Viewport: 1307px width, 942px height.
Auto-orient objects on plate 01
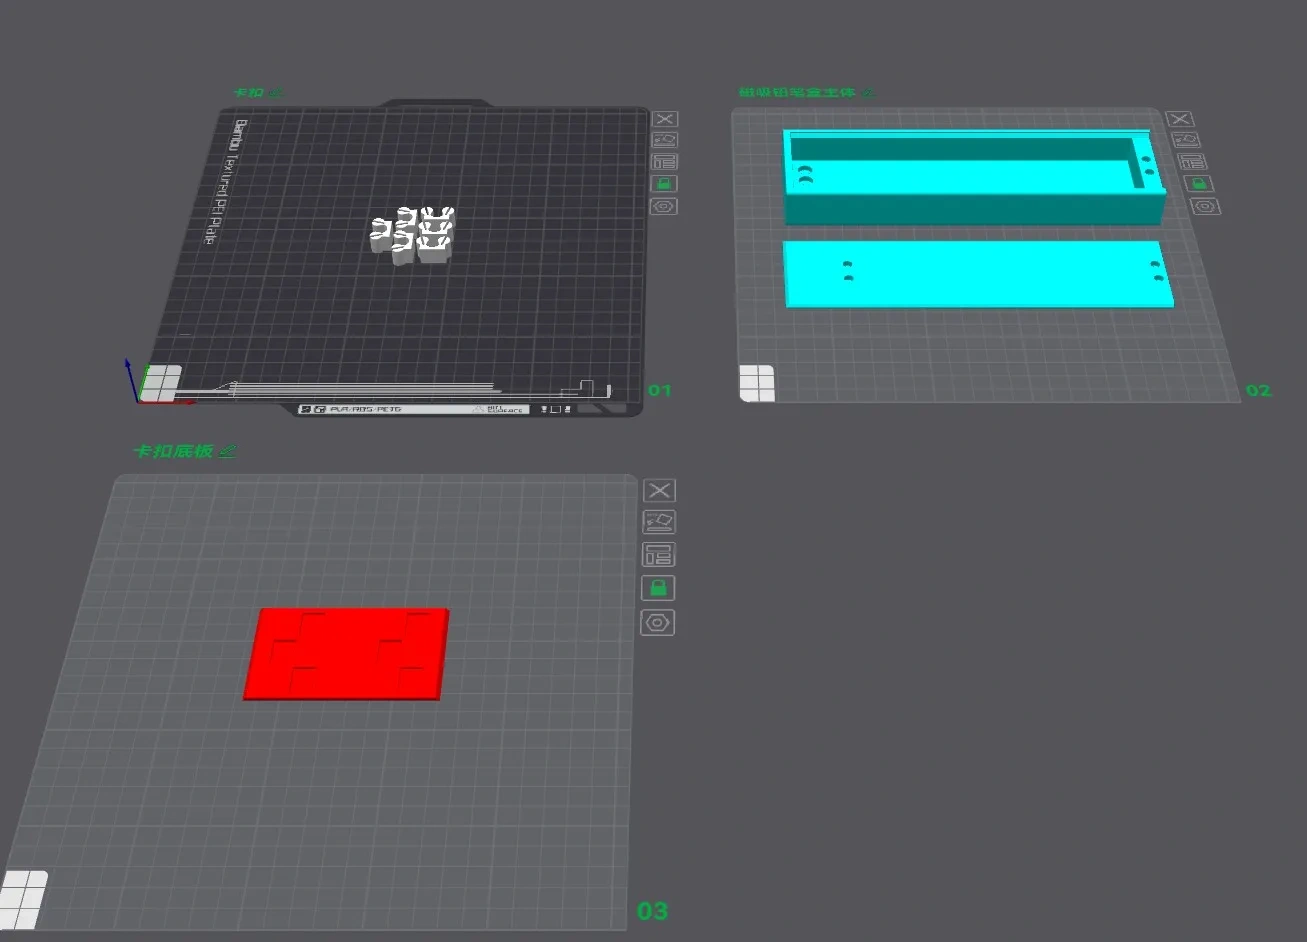pyautogui.click(x=665, y=140)
